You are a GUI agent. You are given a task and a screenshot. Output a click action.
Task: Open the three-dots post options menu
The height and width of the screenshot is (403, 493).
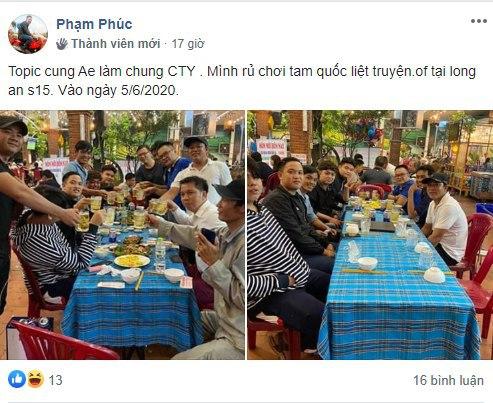pos(479,21)
